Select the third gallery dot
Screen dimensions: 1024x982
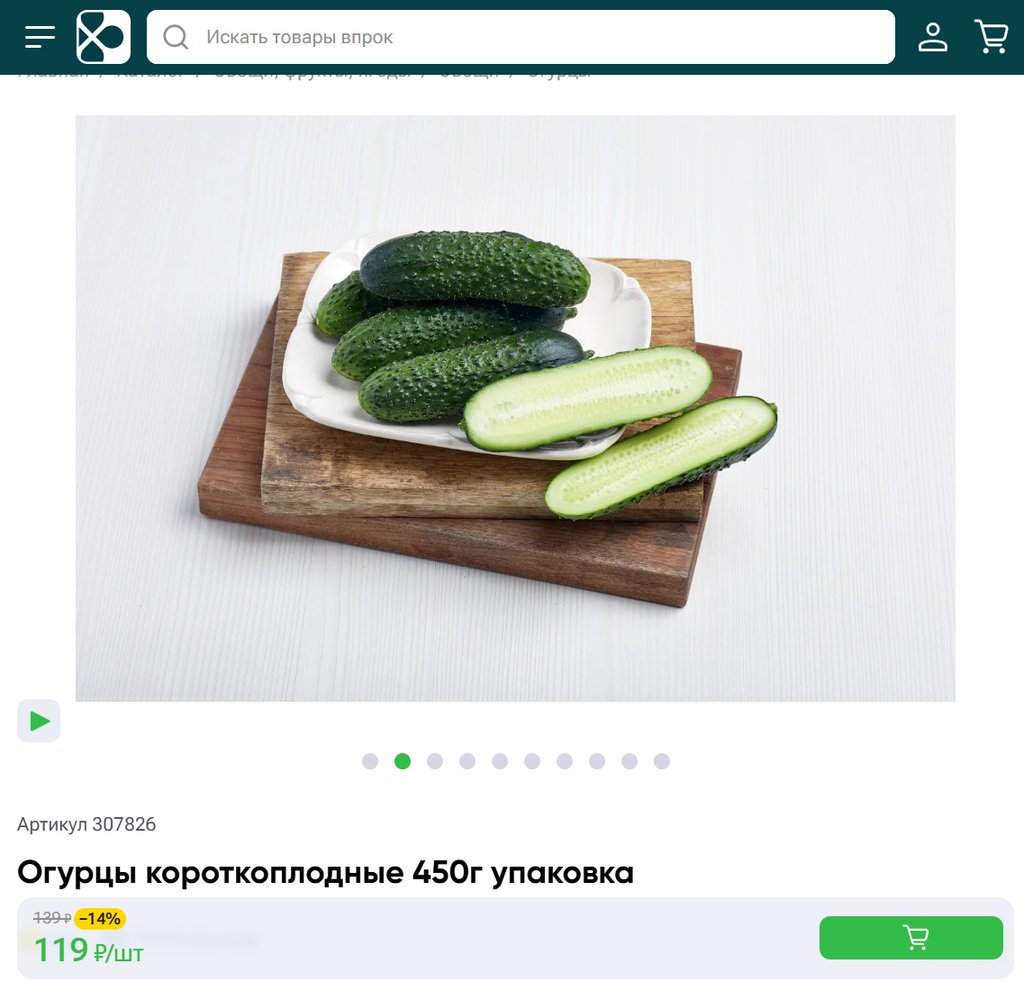coord(435,761)
